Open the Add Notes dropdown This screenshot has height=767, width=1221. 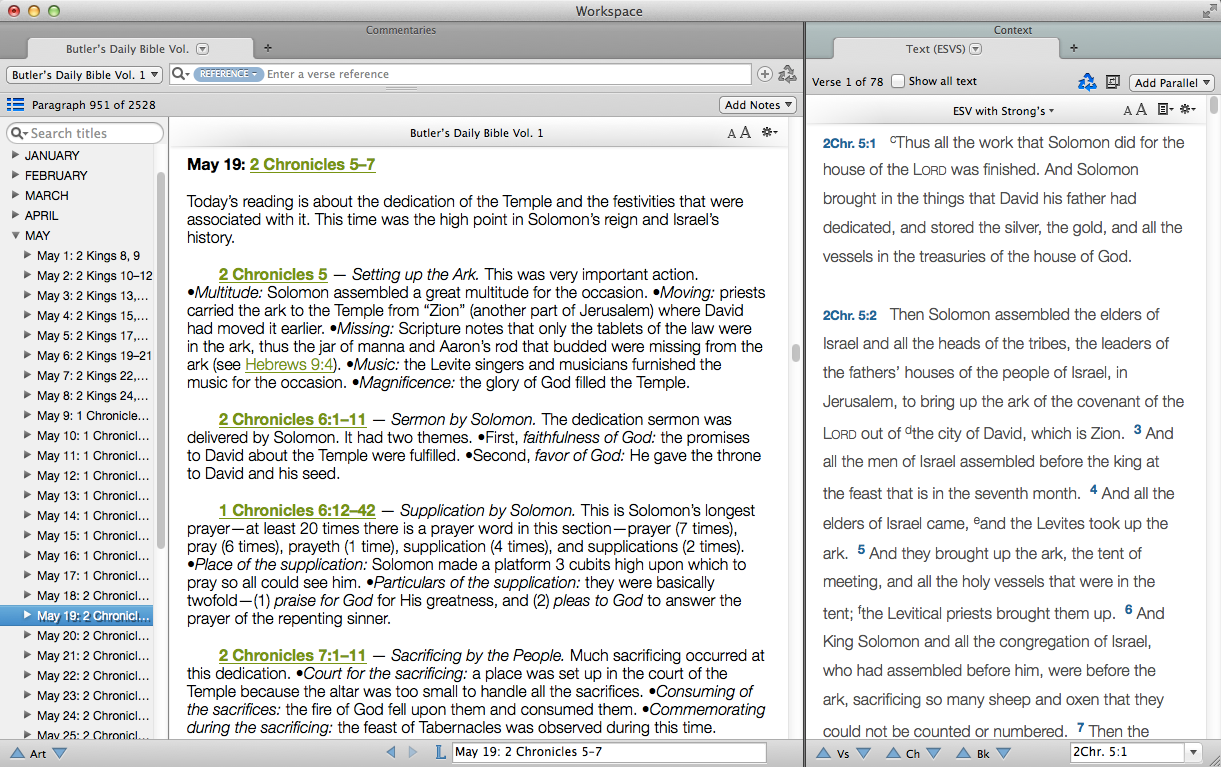758,105
